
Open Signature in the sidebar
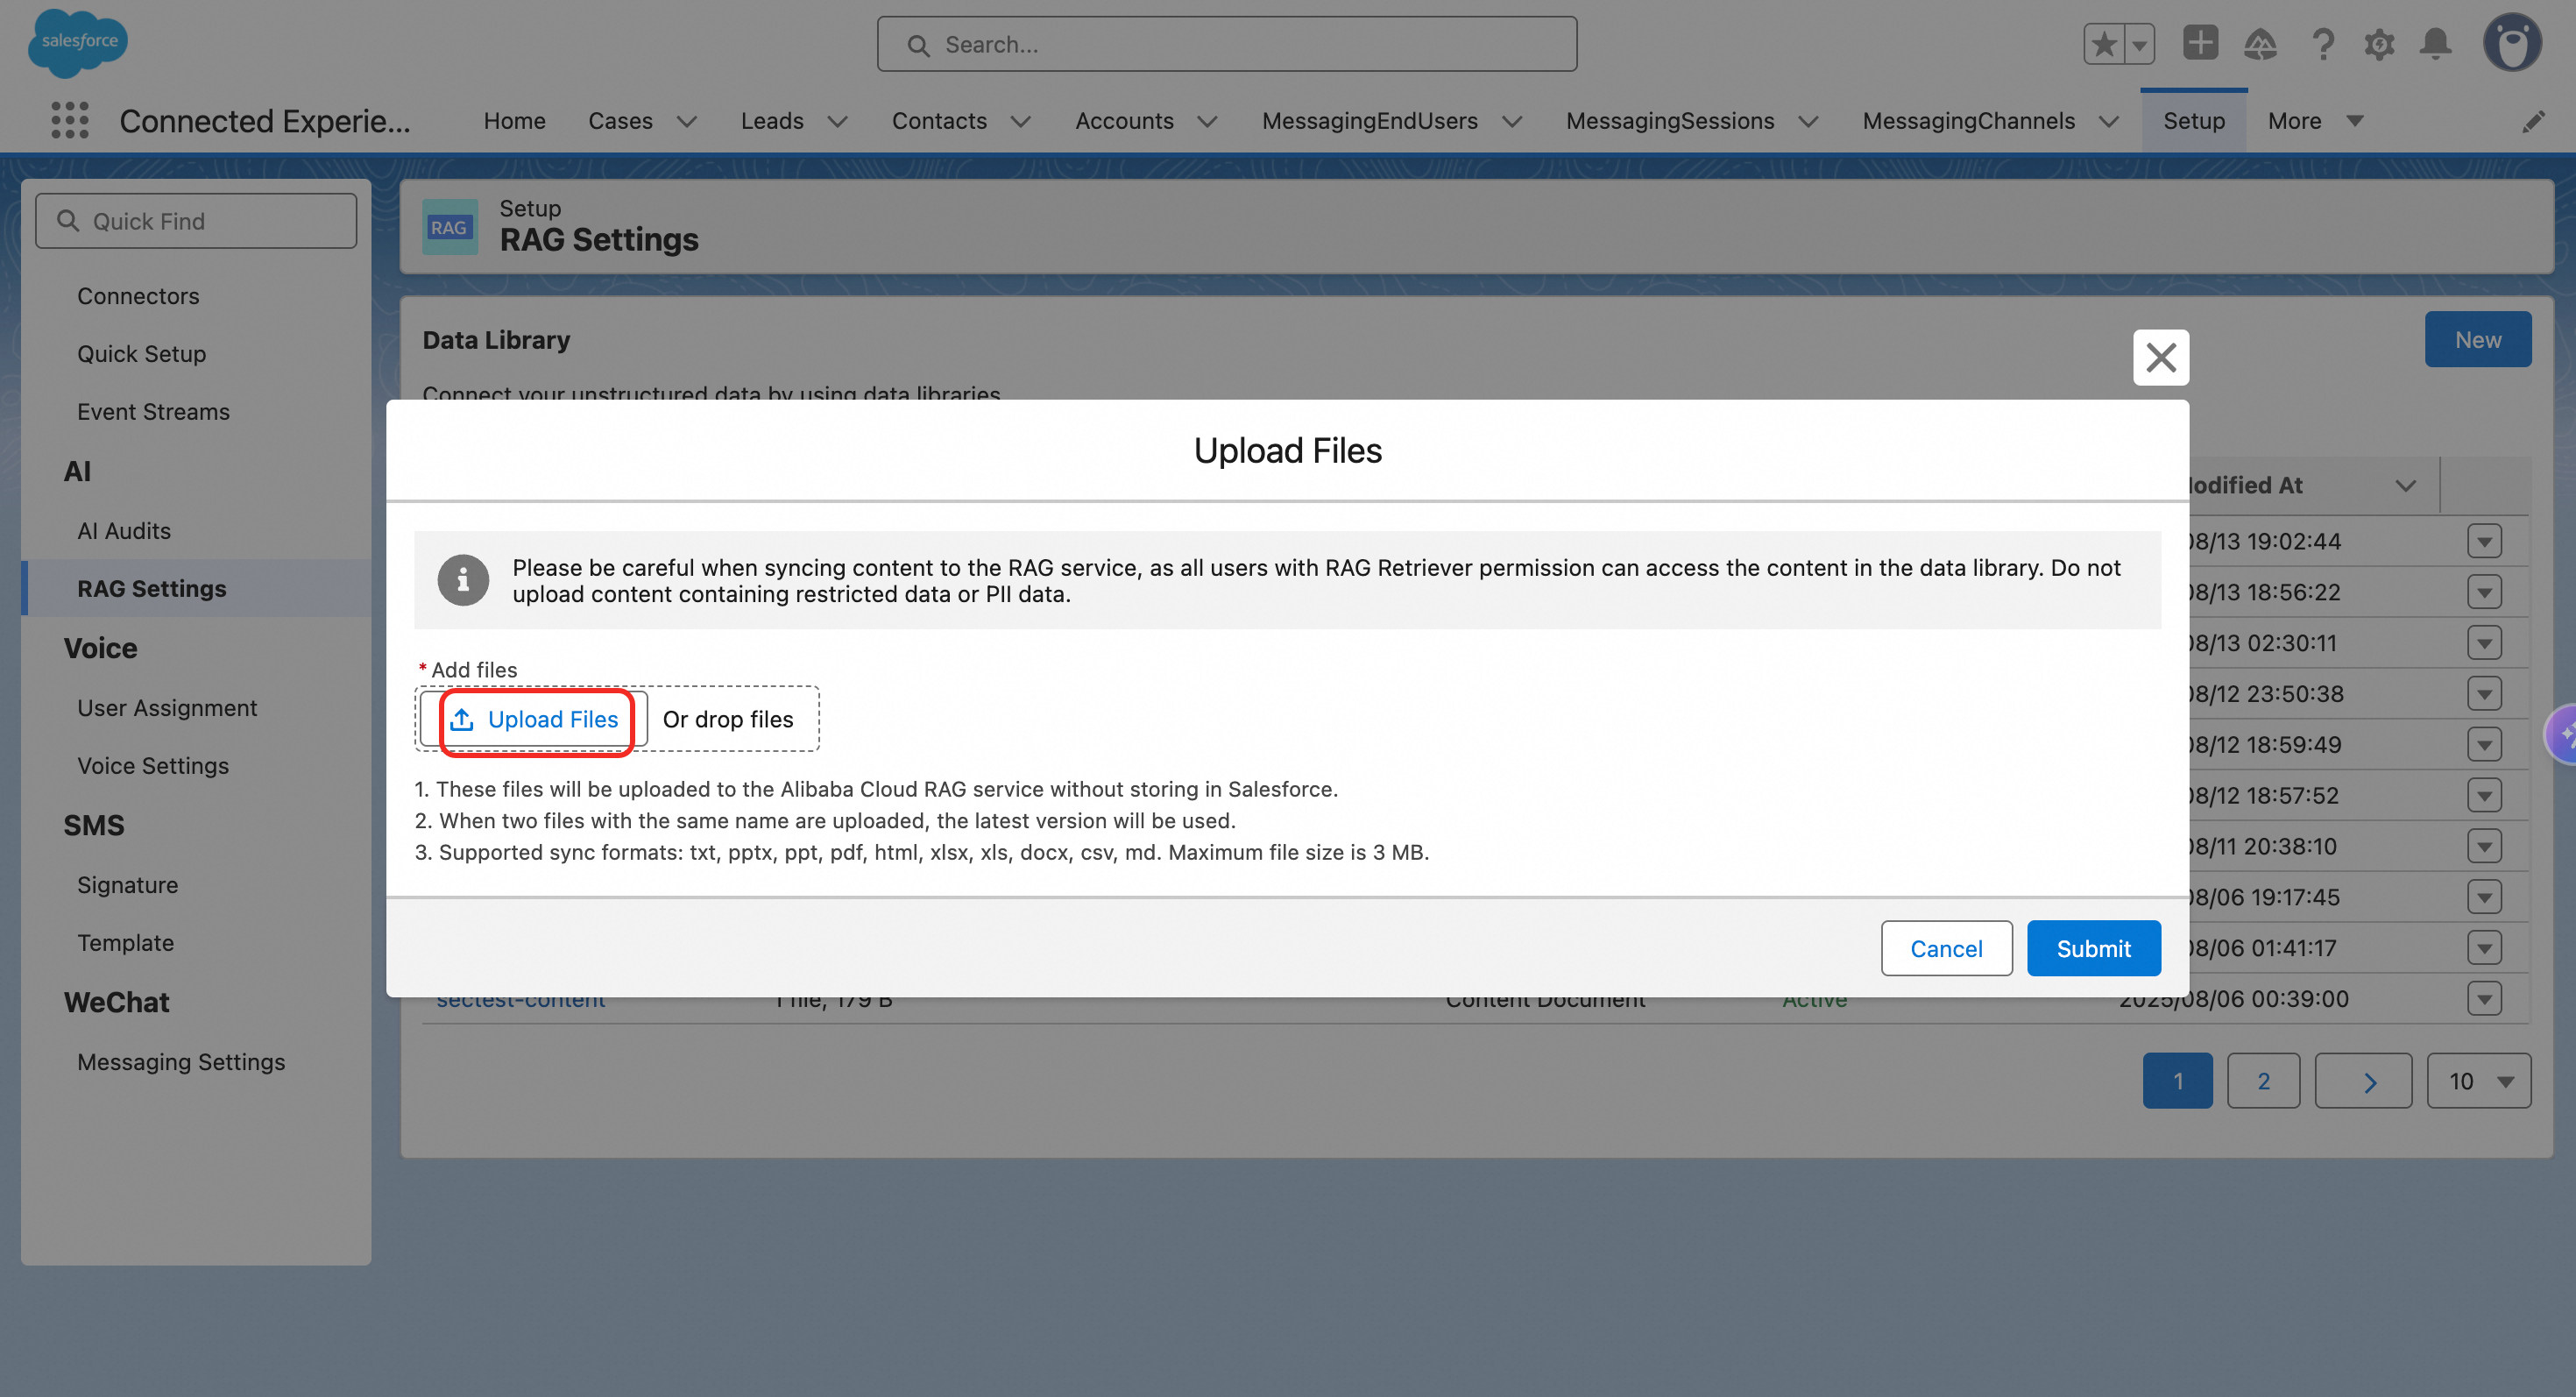pyautogui.click(x=127, y=885)
